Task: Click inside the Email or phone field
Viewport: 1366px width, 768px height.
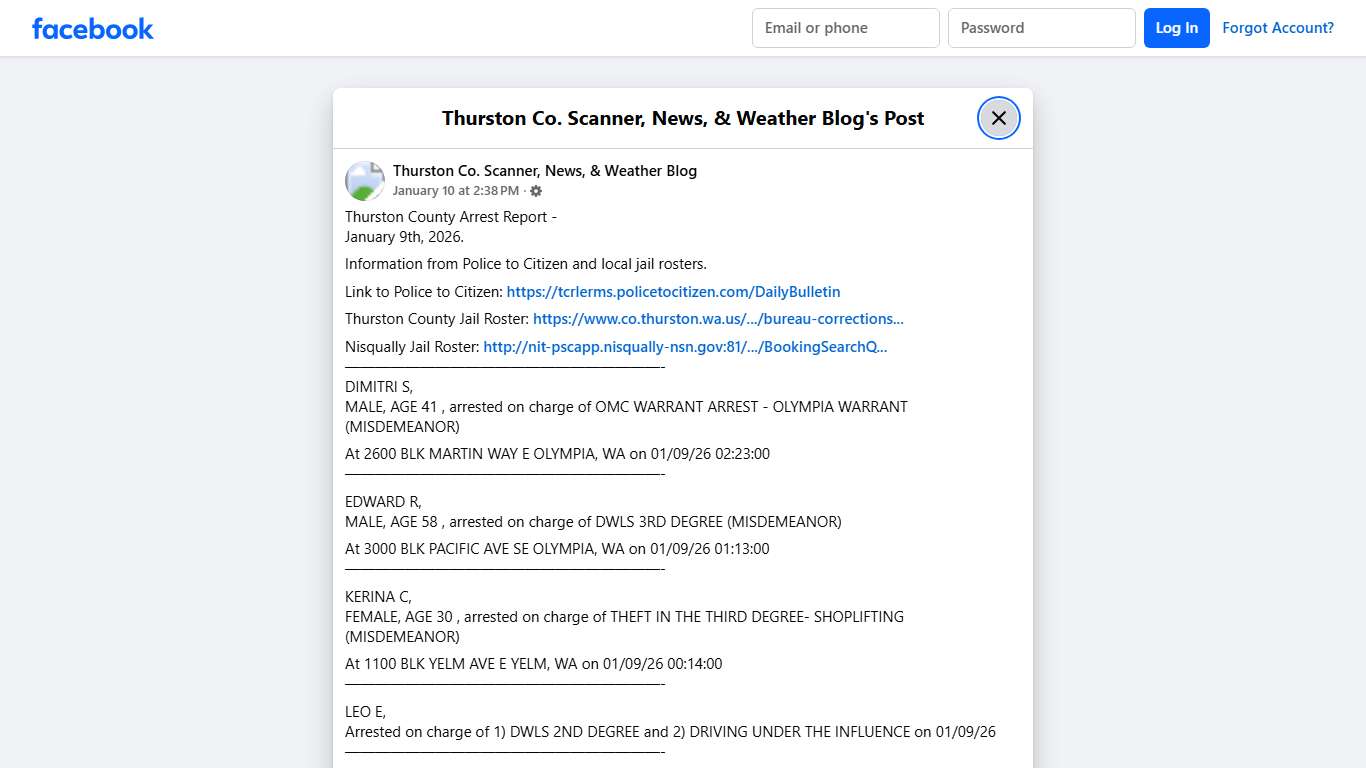Action: point(845,28)
